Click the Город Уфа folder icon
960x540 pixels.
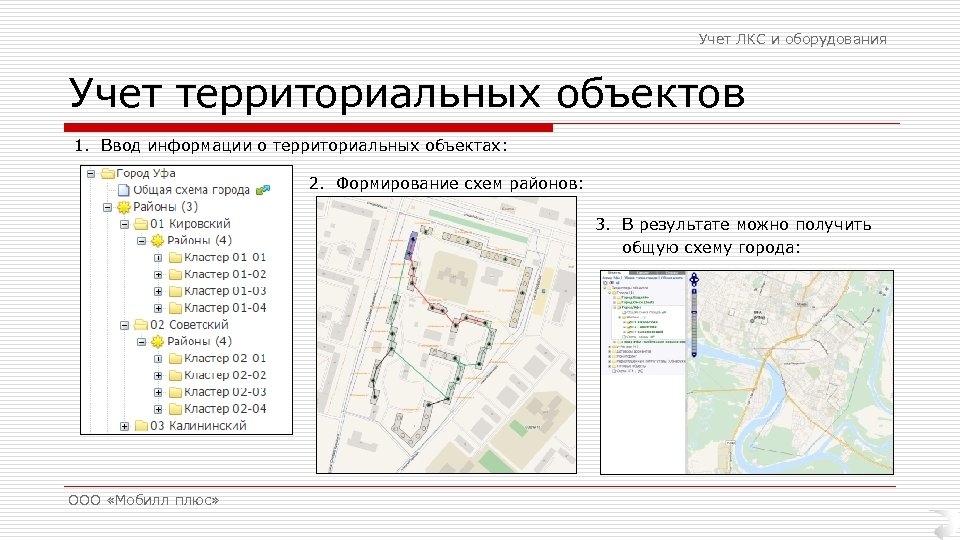(x=108, y=174)
